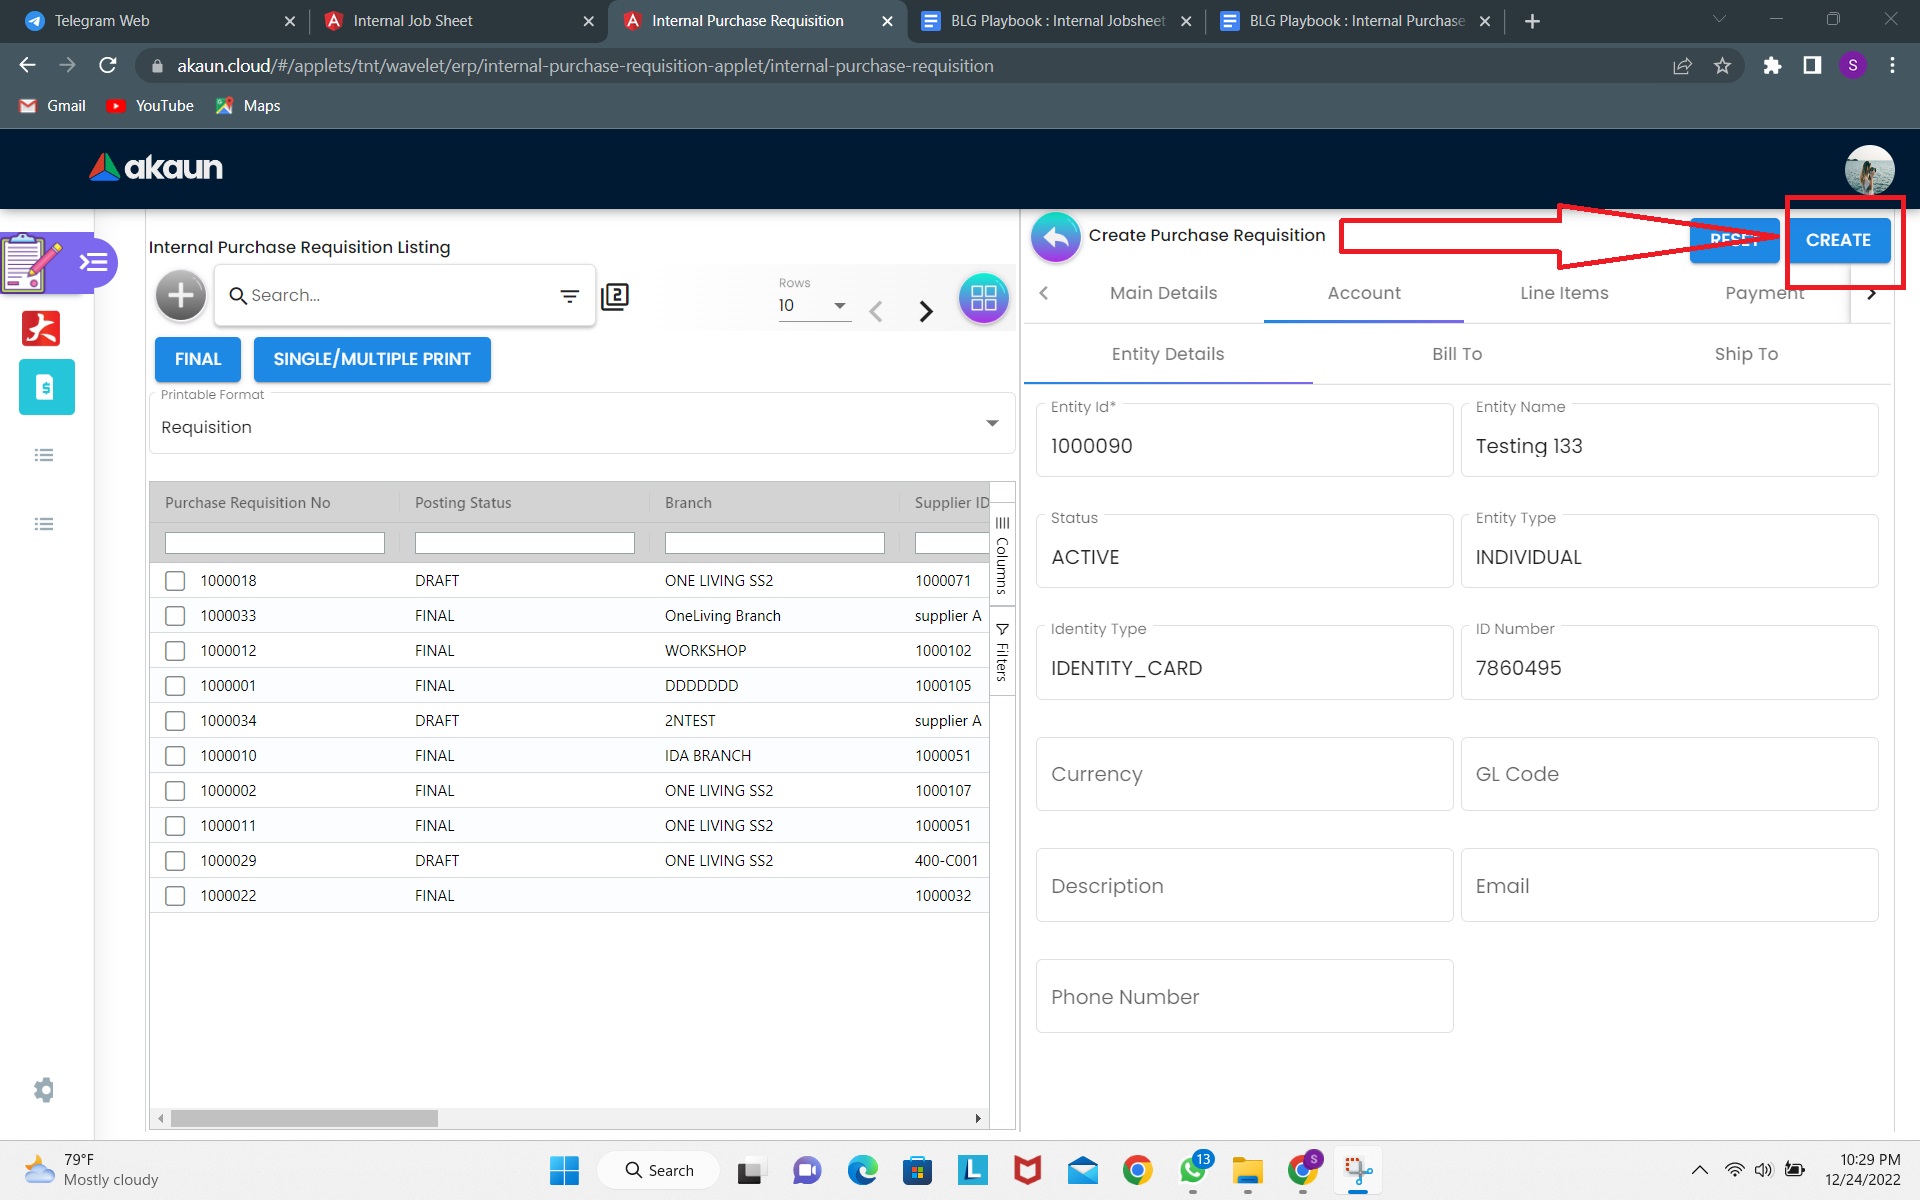Click the grid applets launcher icon
The image size is (1920, 1200).
coord(983,297)
